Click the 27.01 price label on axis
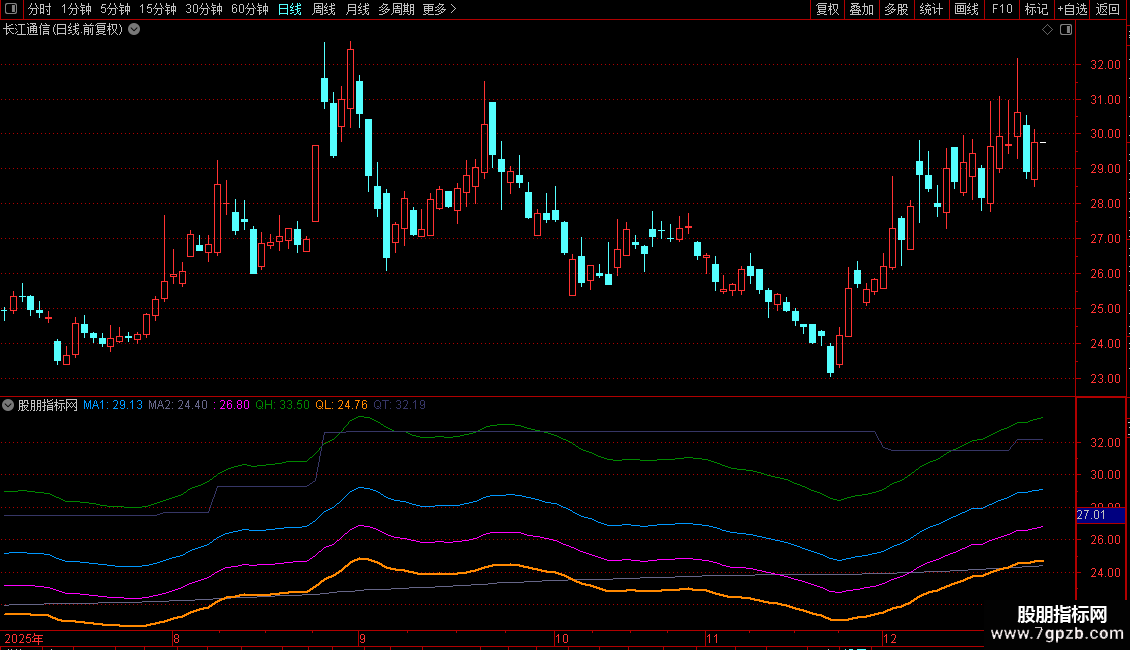This screenshot has height=650, width=1130. (x=1091, y=515)
